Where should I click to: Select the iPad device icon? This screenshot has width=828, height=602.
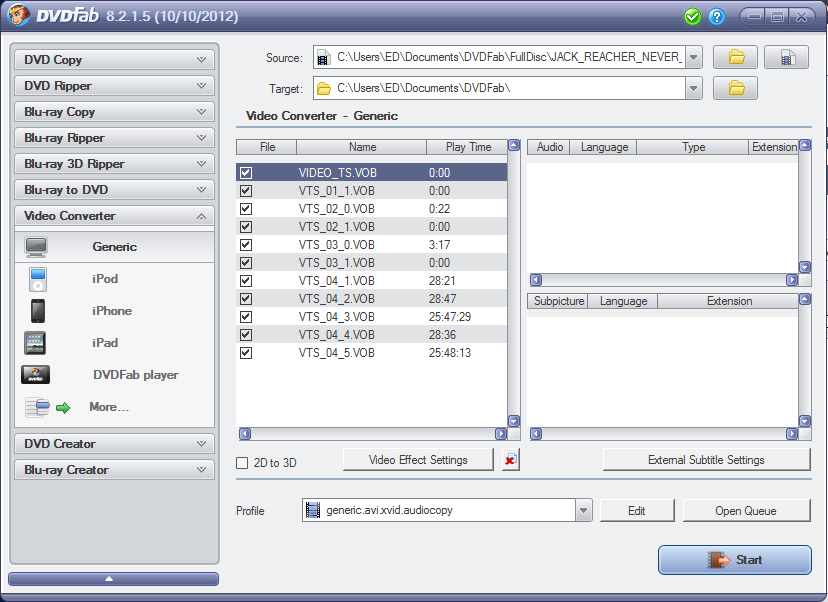(35, 343)
